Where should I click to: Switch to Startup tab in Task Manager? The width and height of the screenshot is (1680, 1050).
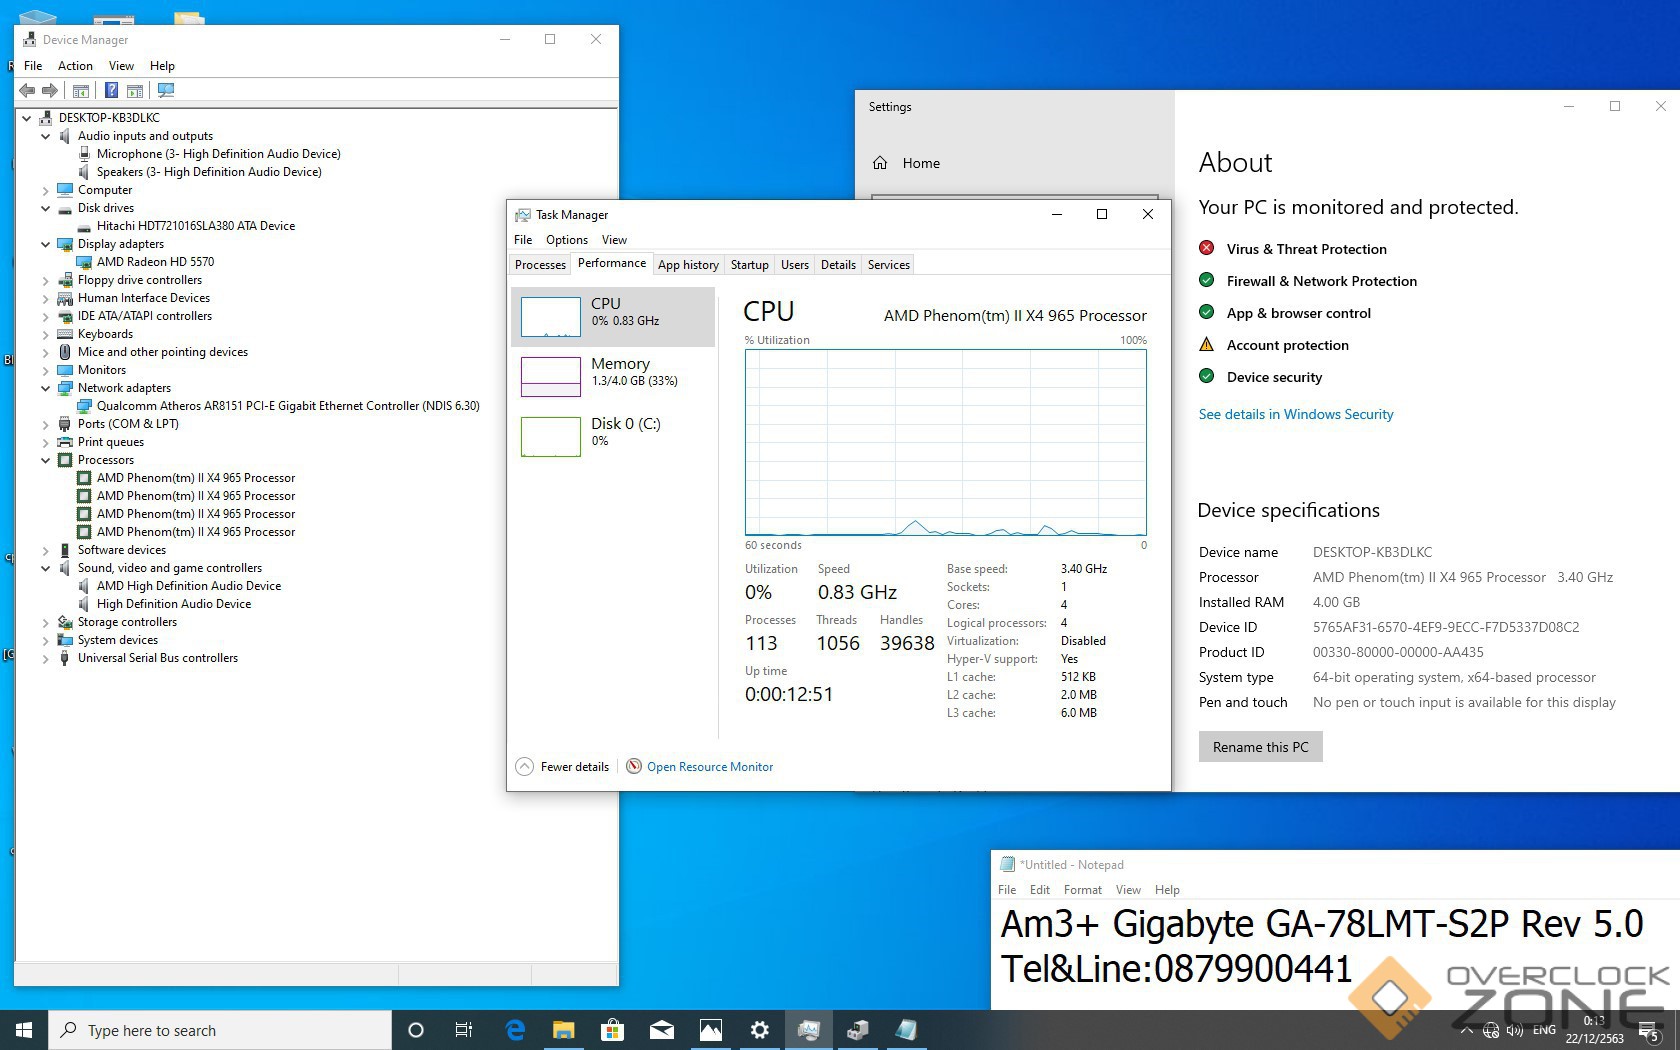click(749, 265)
